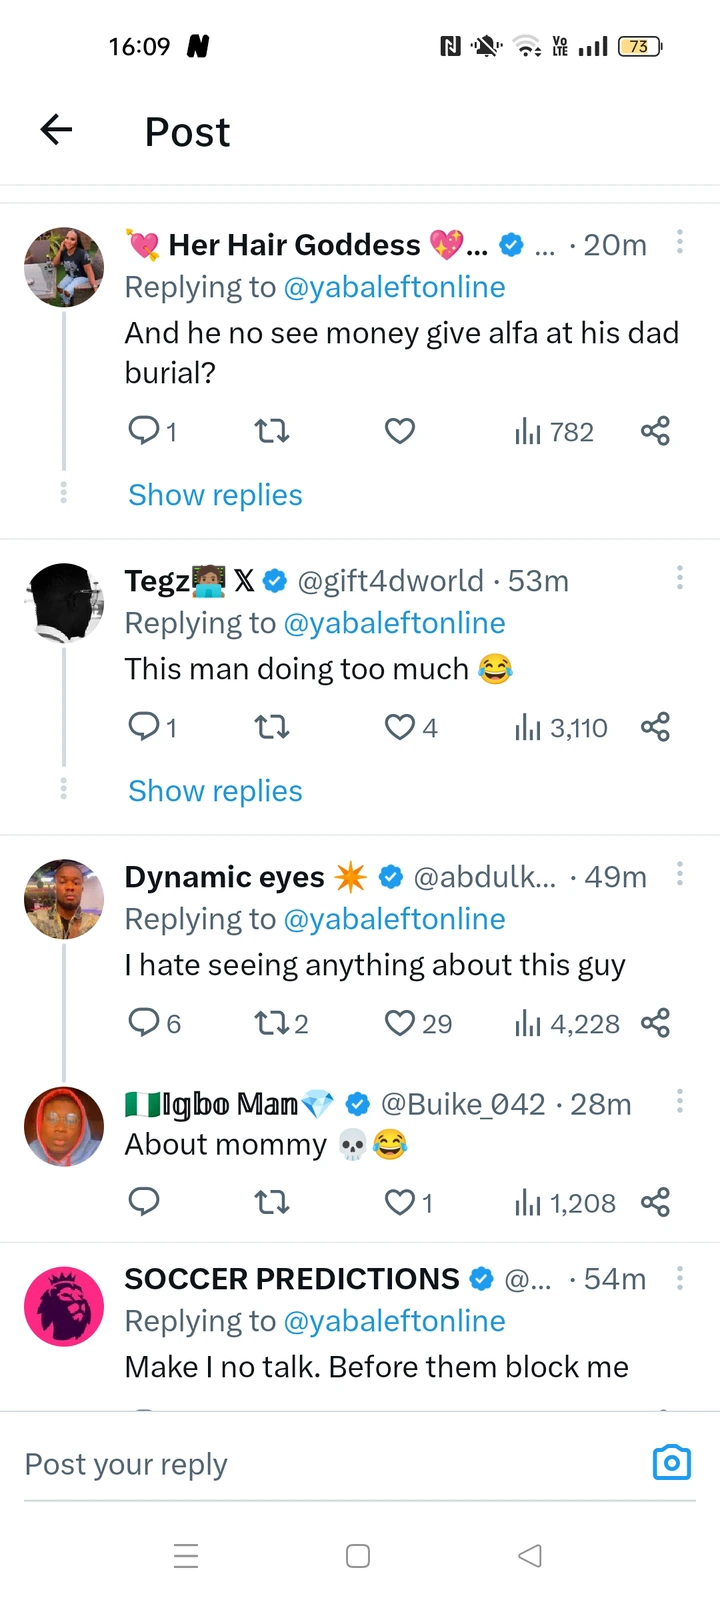
Task: Like the Tegz reply with heart icon
Action: click(x=400, y=727)
